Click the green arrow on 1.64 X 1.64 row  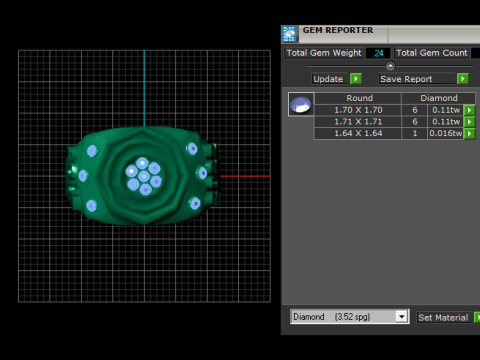coord(469,133)
